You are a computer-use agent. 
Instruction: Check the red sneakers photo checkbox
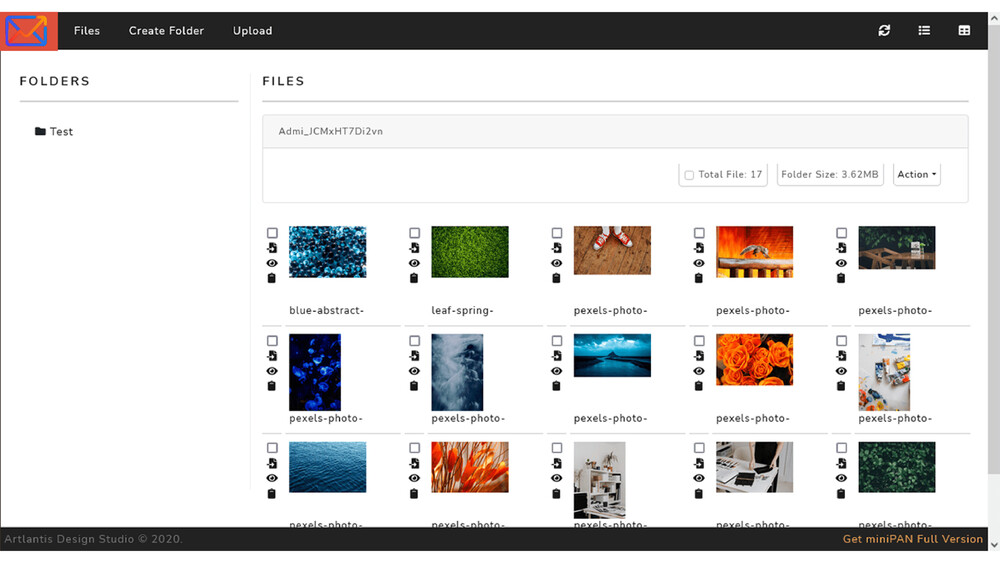point(557,233)
